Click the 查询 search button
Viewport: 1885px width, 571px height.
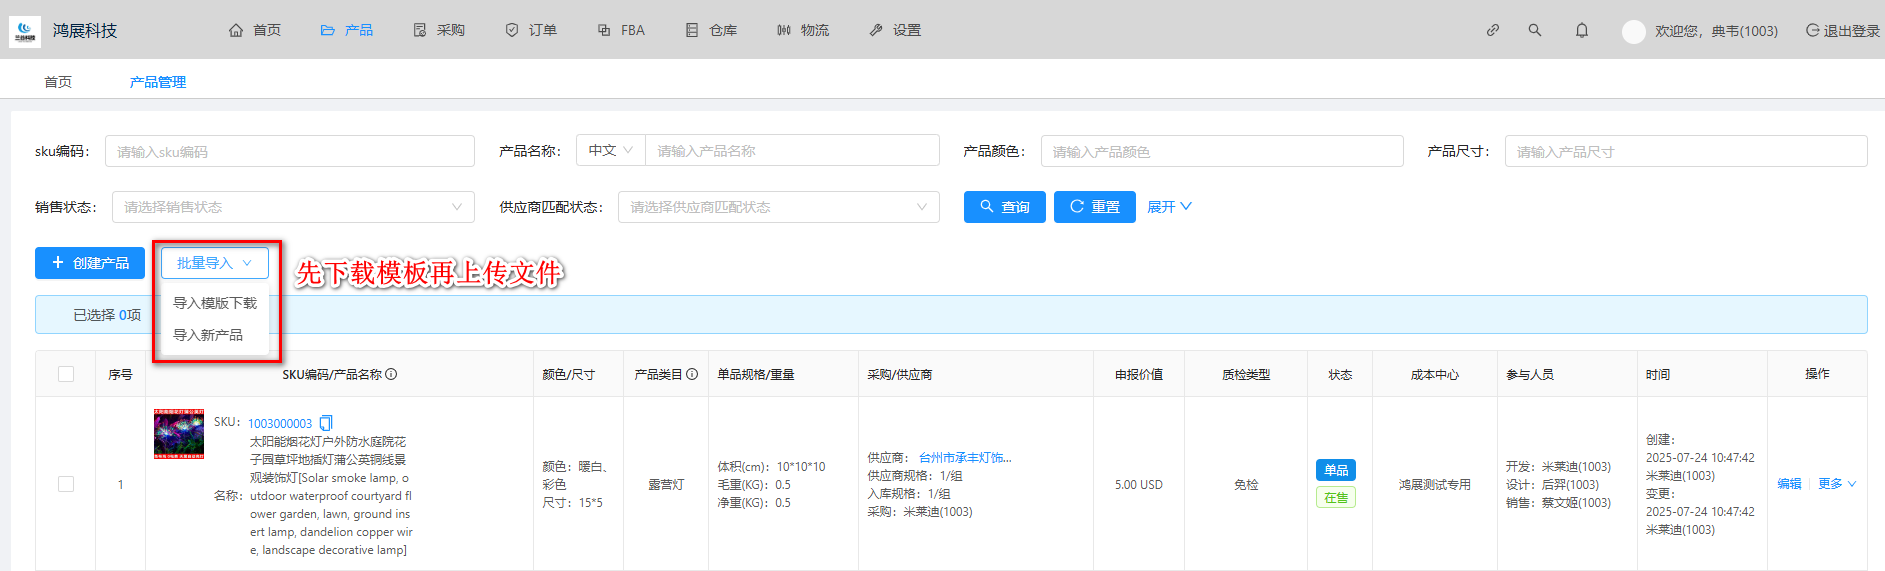(1004, 207)
